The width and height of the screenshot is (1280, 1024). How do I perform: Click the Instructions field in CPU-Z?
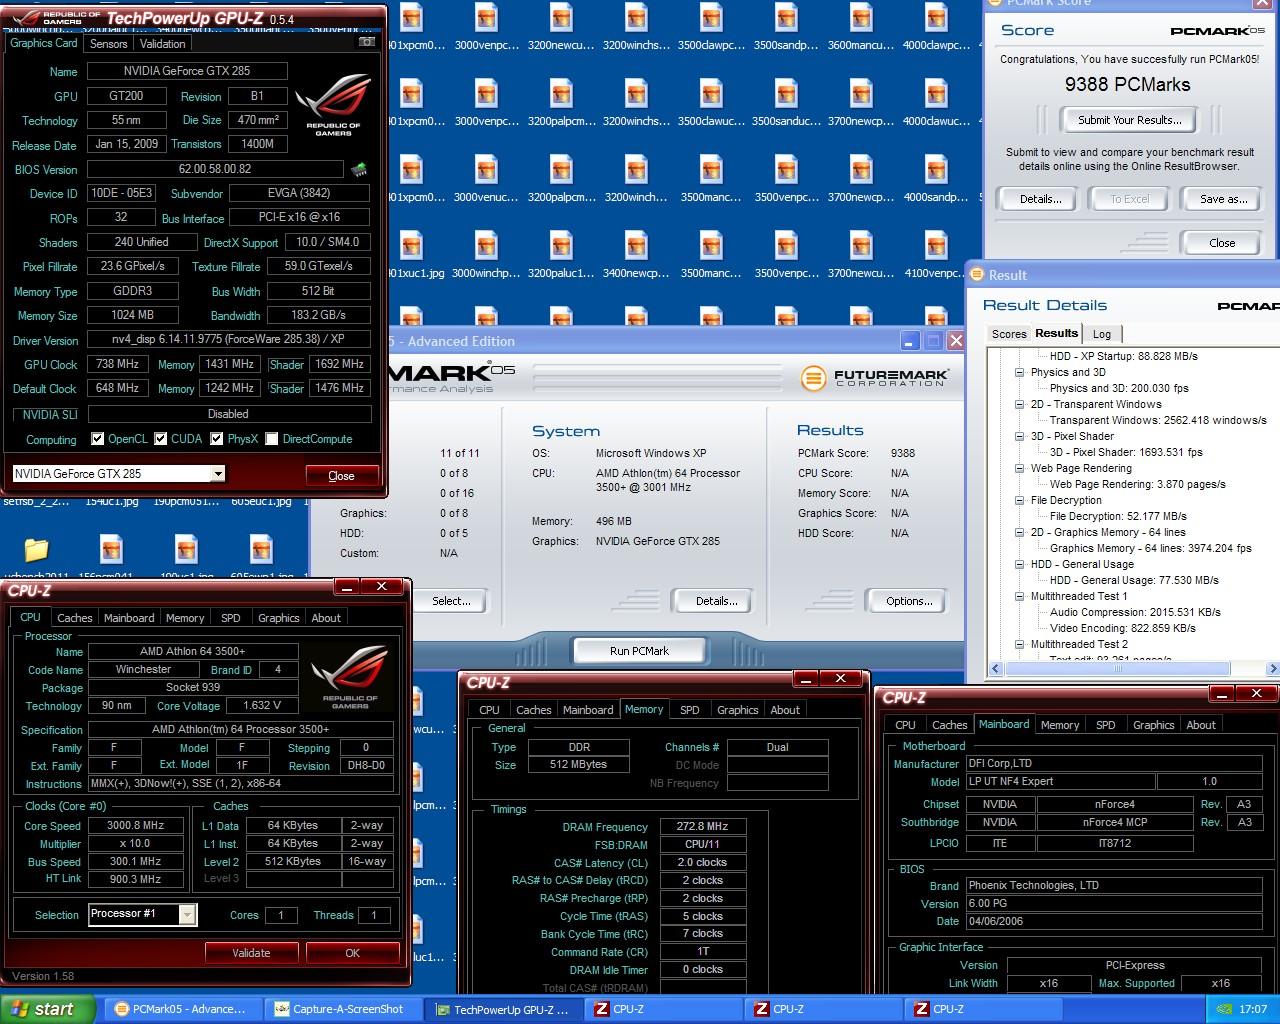(x=241, y=784)
